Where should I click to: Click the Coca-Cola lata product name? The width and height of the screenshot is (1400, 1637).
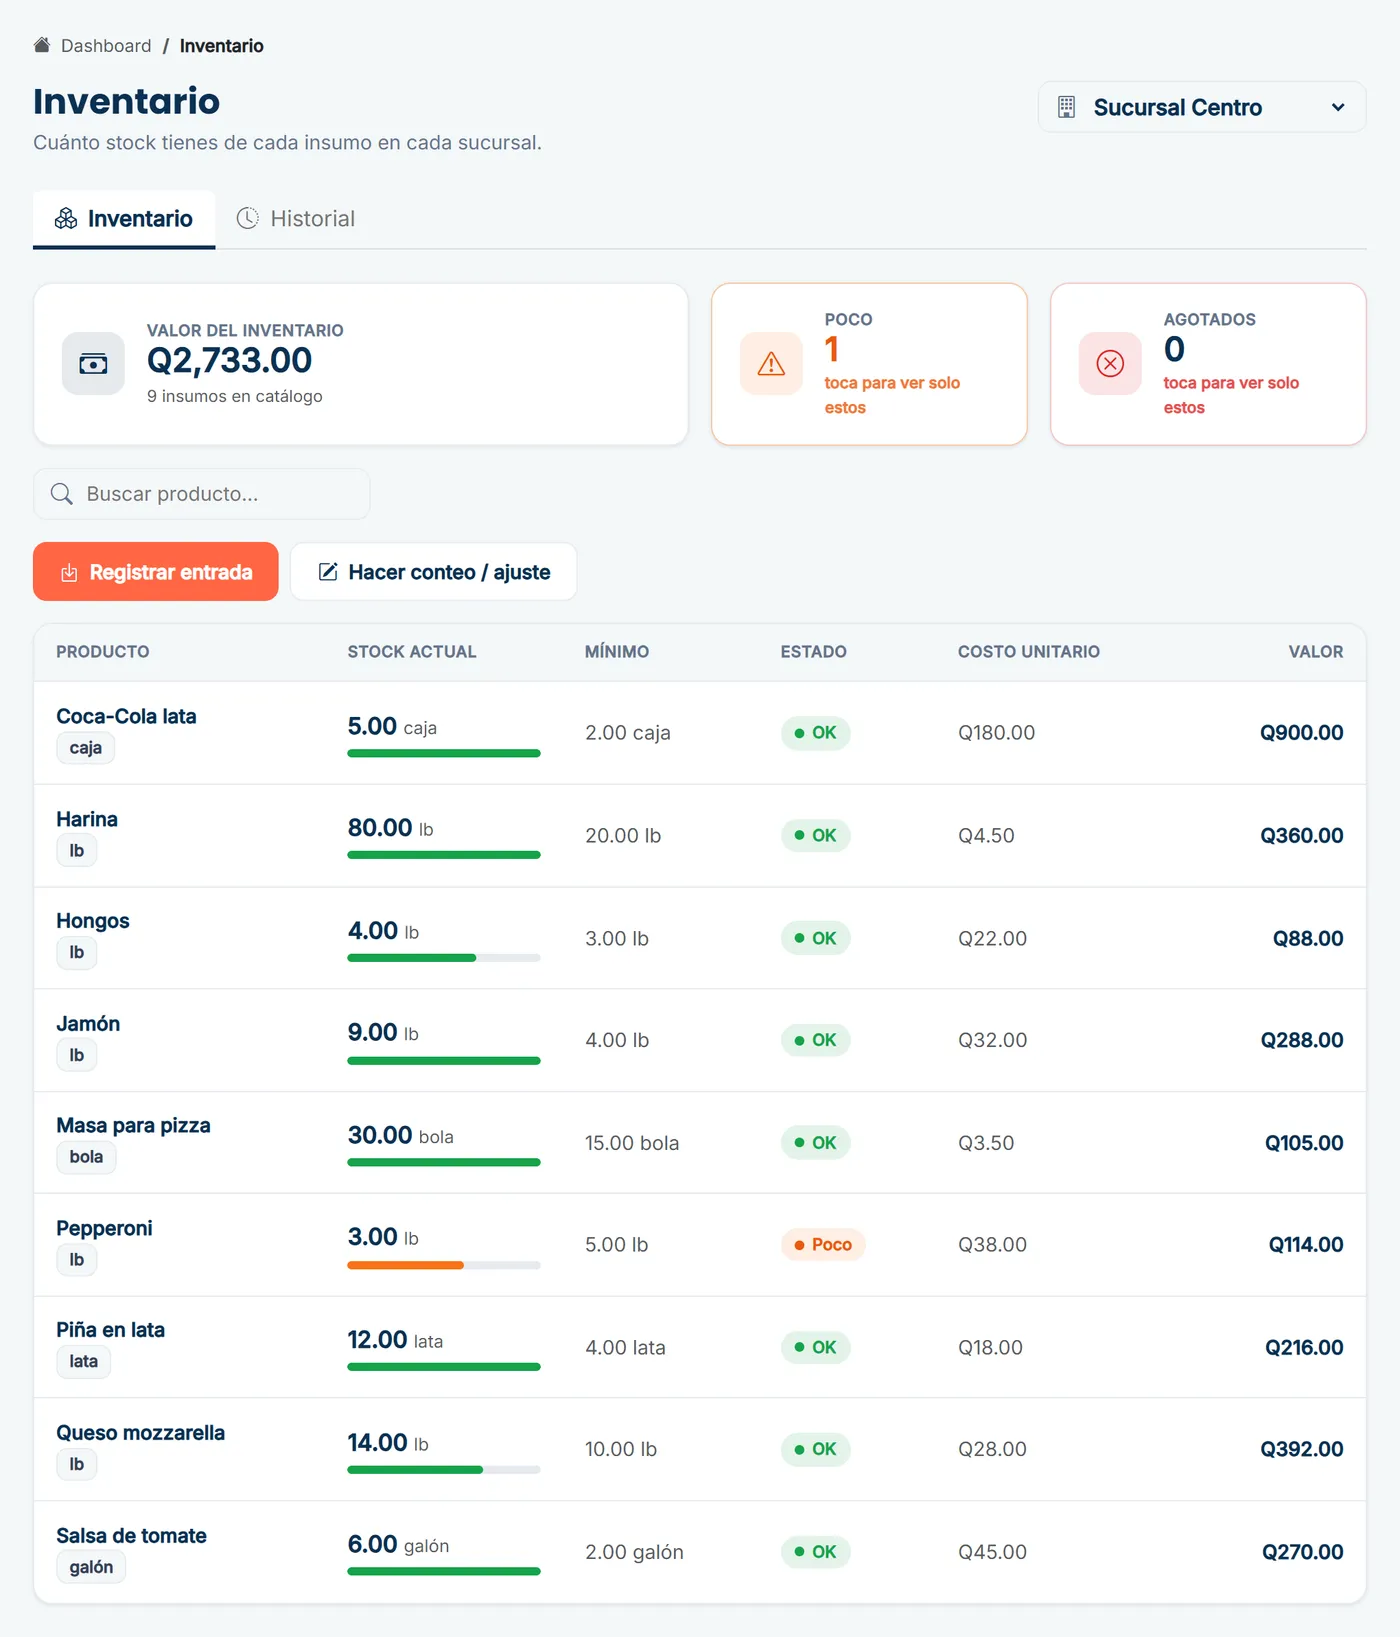click(126, 716)
